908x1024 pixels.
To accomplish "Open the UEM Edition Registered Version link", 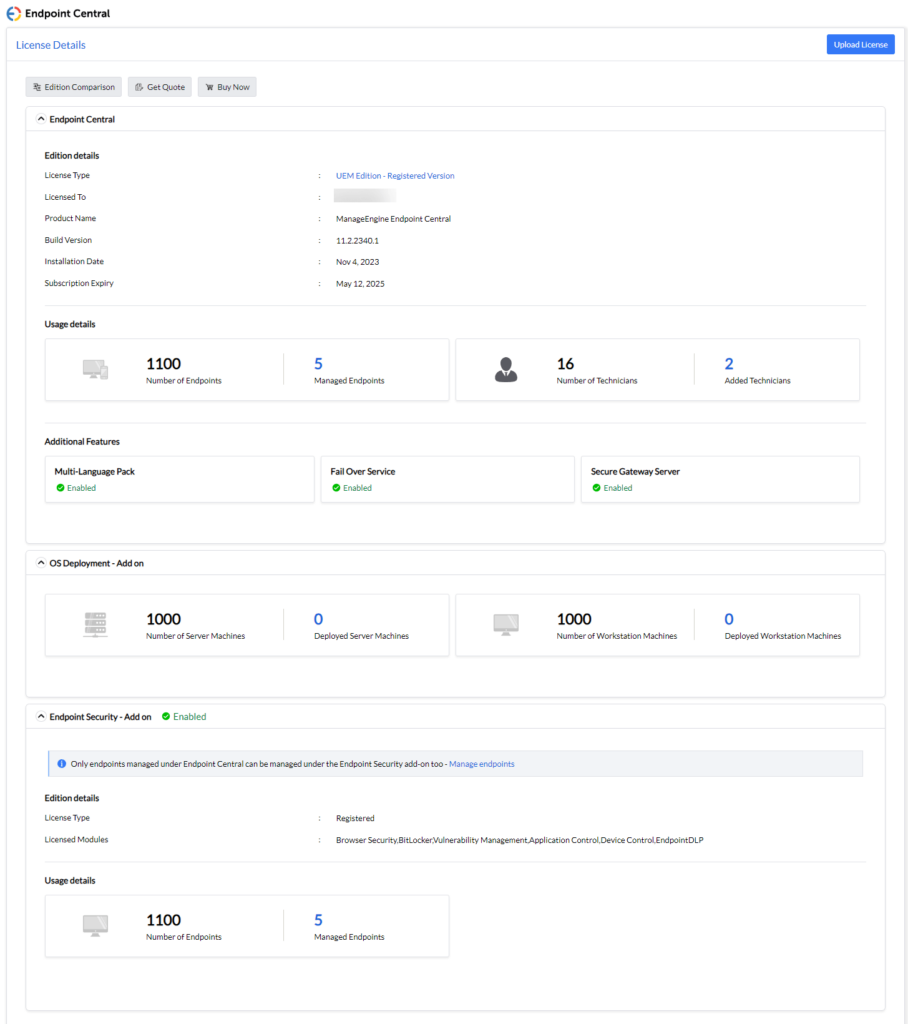I will pos(395,176).
